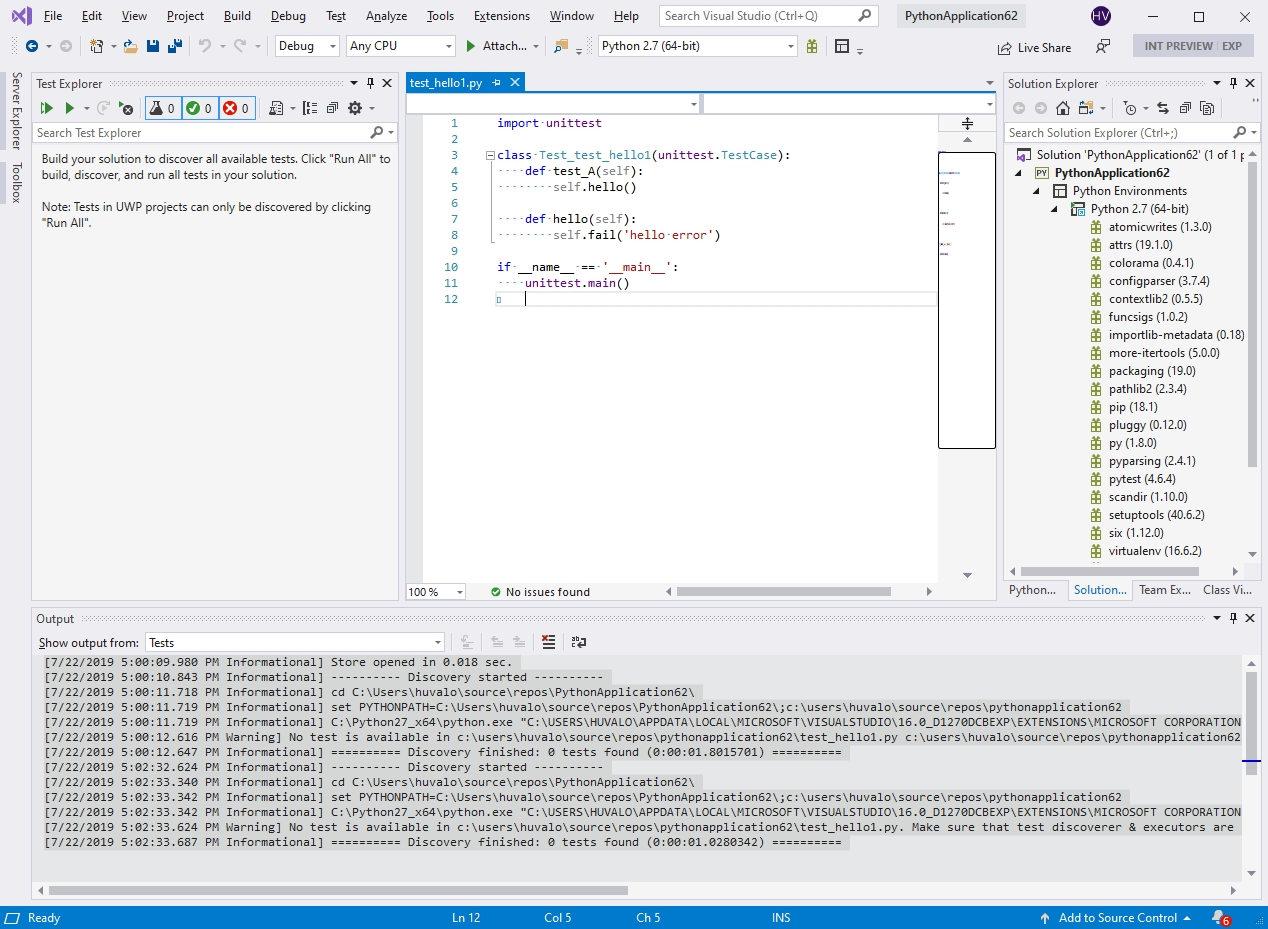Pin the test_hello1.py tab
Image resolution: width=1268 pixels, height=929 pixels.
[x=497, y=83]
